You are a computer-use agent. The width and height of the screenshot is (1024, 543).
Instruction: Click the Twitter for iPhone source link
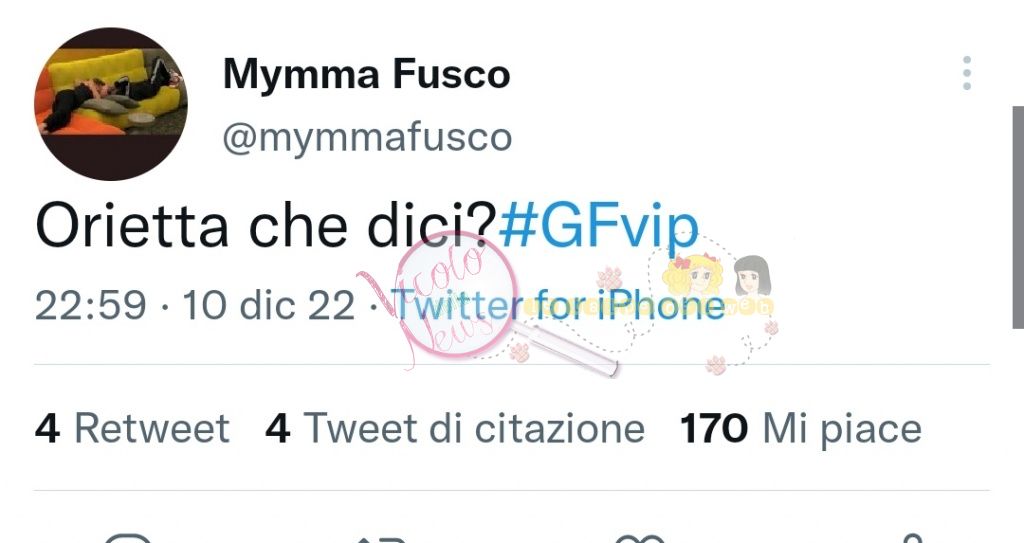[x=560, y=305]
